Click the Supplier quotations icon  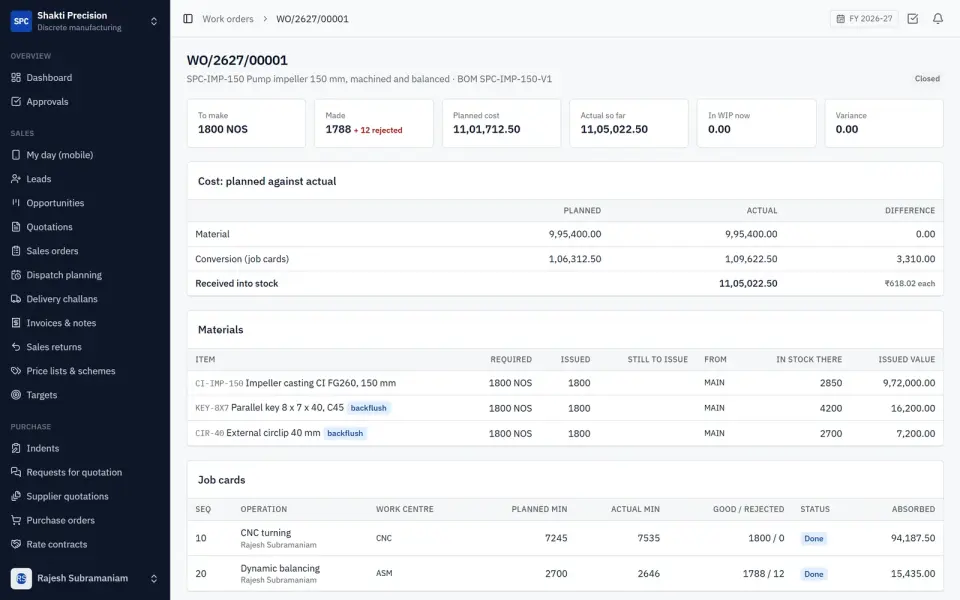point(16,496)
